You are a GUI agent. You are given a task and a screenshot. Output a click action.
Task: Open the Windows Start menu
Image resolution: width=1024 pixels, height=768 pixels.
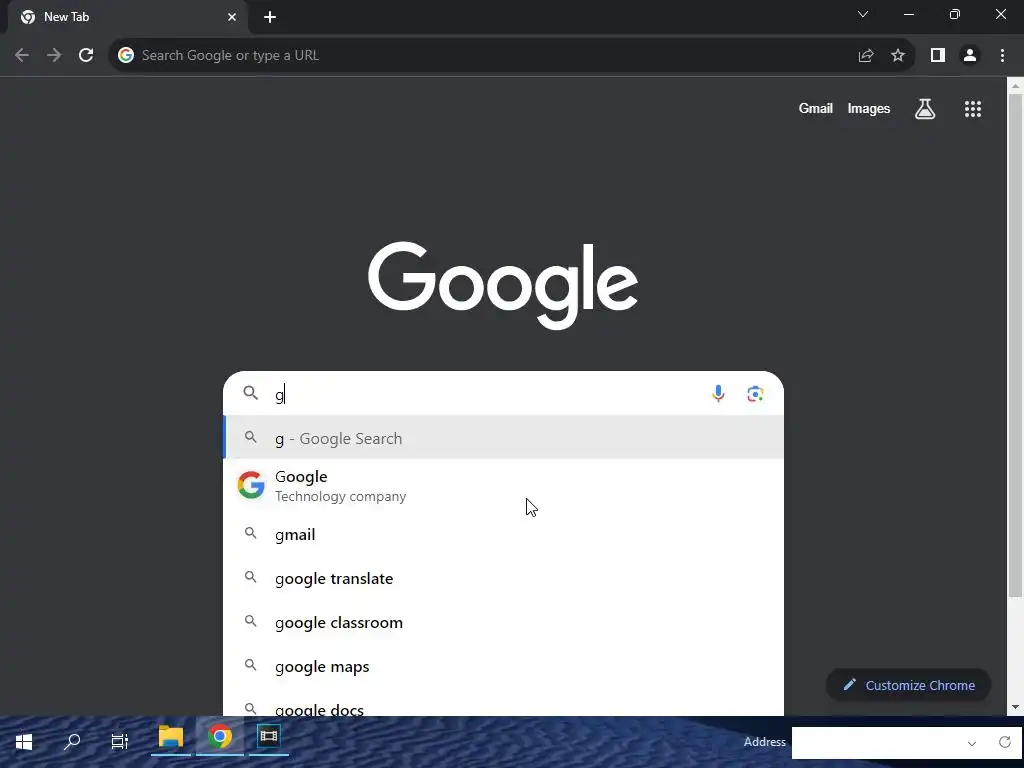pos(24,741)
